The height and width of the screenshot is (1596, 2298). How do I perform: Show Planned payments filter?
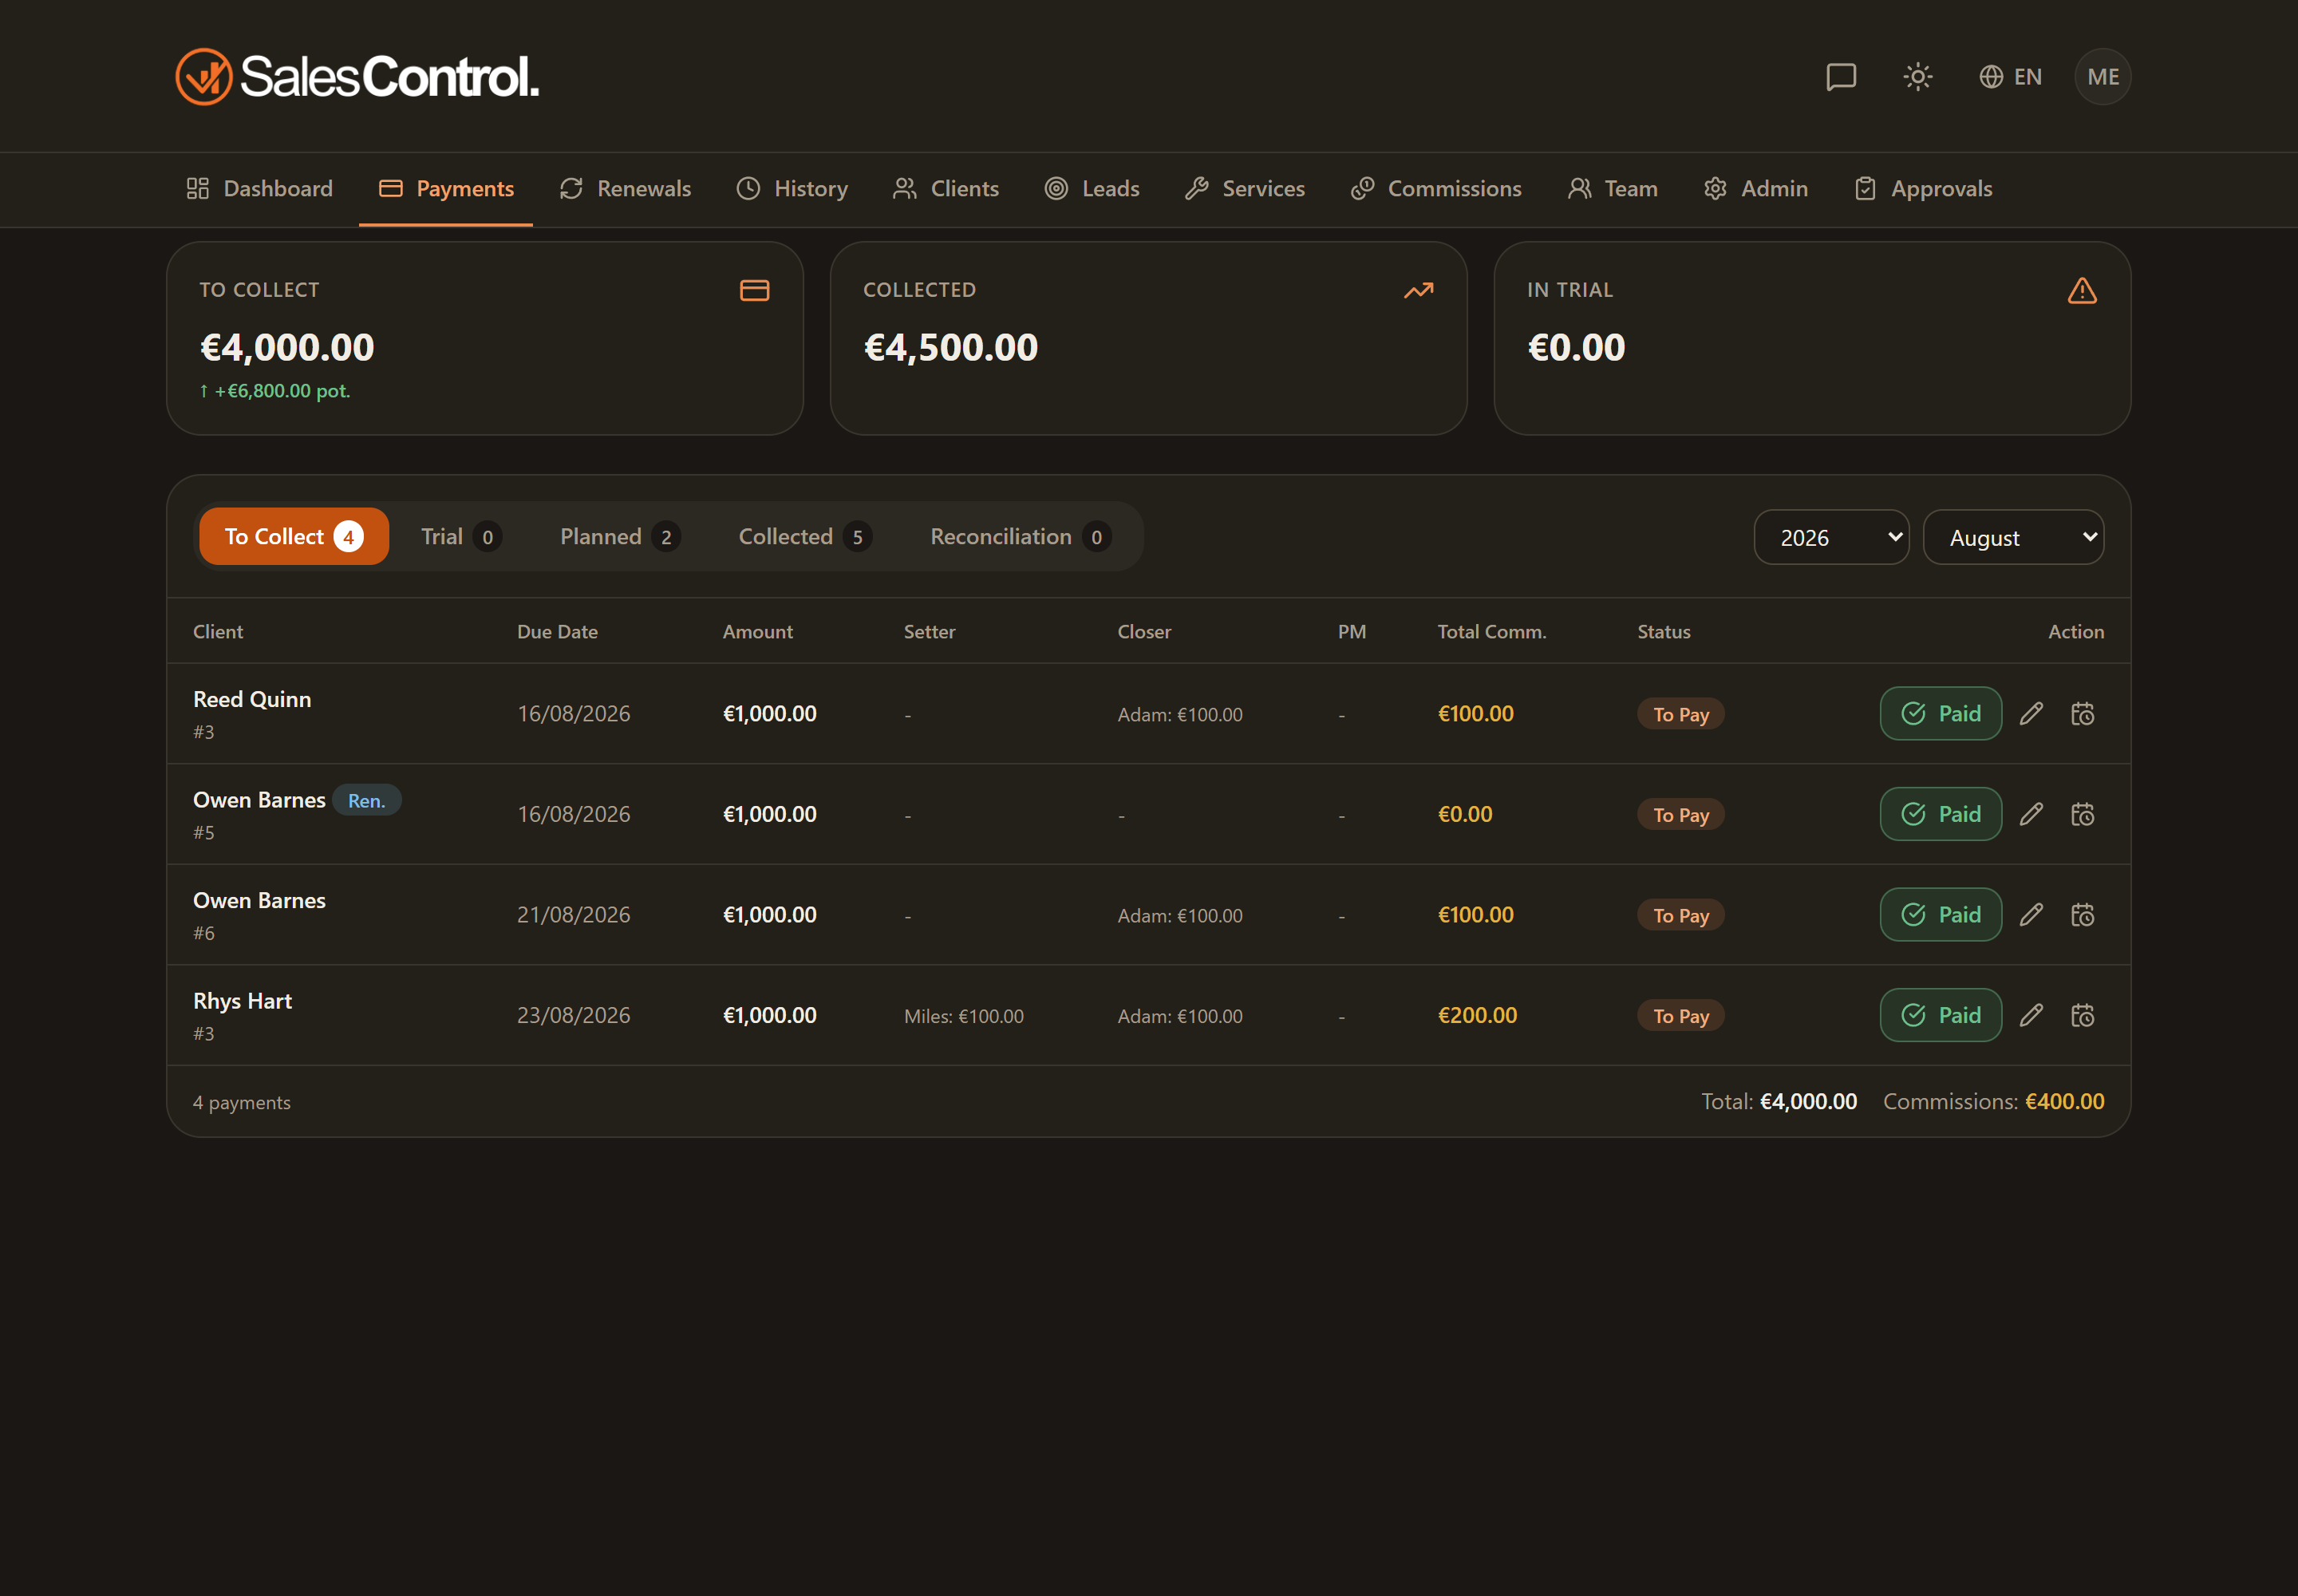point(620,537)
